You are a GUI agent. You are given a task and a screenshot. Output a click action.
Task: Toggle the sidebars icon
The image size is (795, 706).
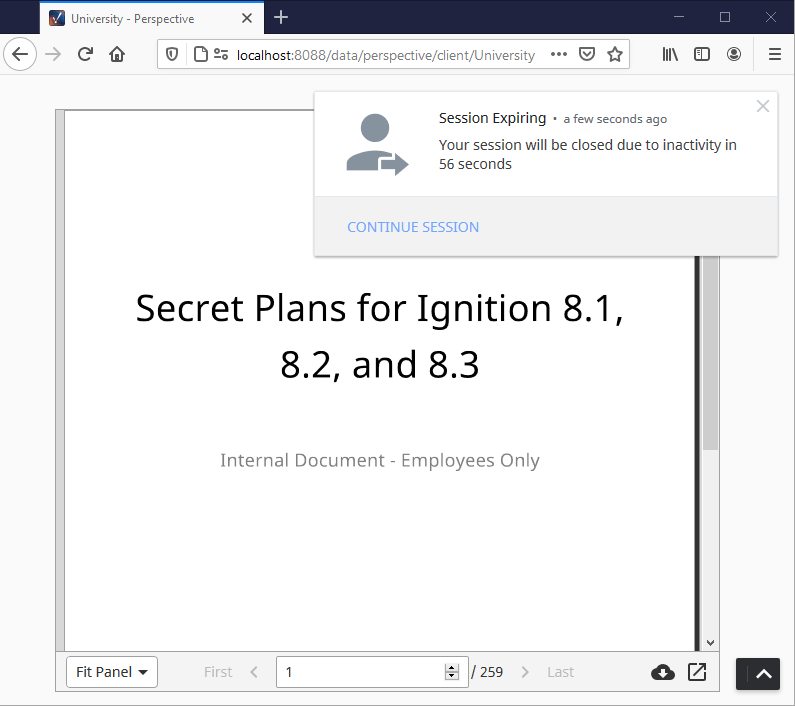pos(702,54)
